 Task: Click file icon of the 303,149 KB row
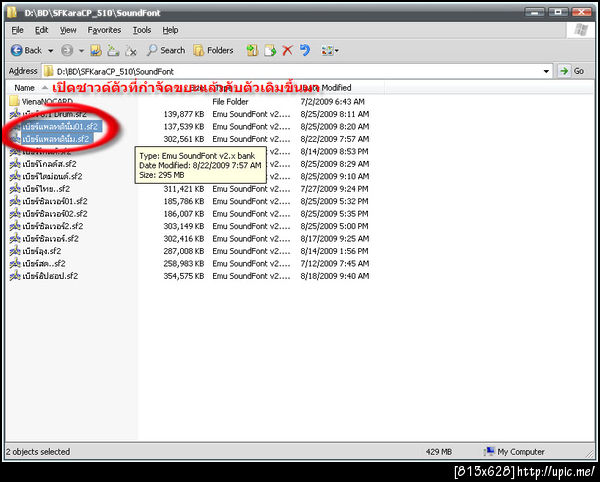point(15,226)
